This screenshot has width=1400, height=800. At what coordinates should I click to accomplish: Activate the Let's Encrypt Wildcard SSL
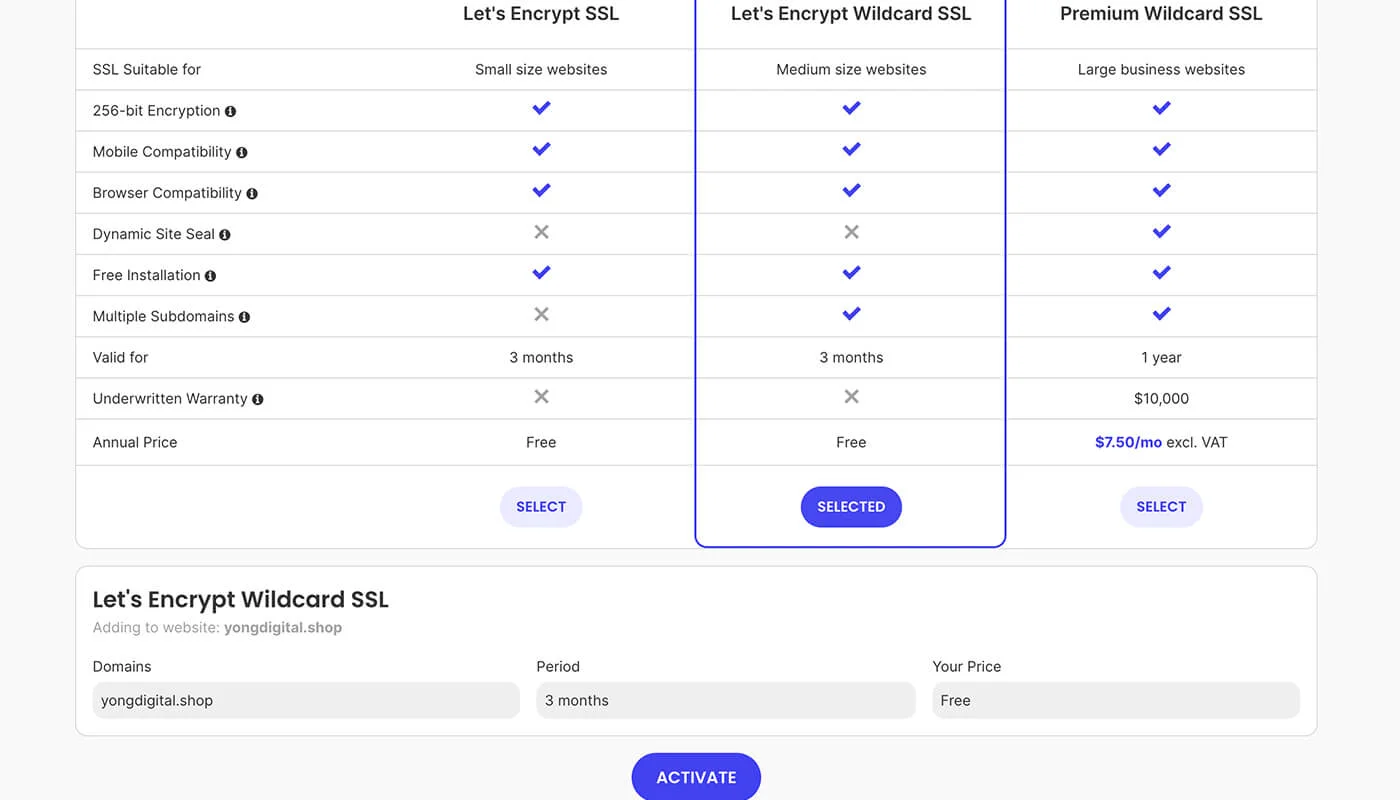(x=696, y=777)
